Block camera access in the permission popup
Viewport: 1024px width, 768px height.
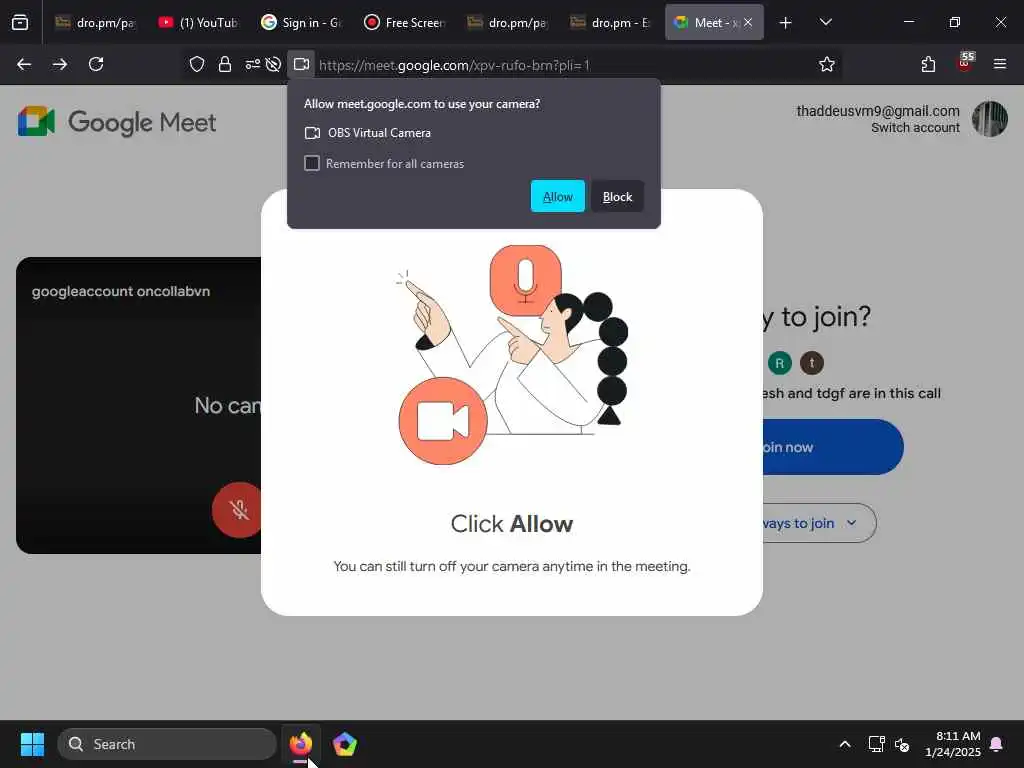click(x=617, y=197)
